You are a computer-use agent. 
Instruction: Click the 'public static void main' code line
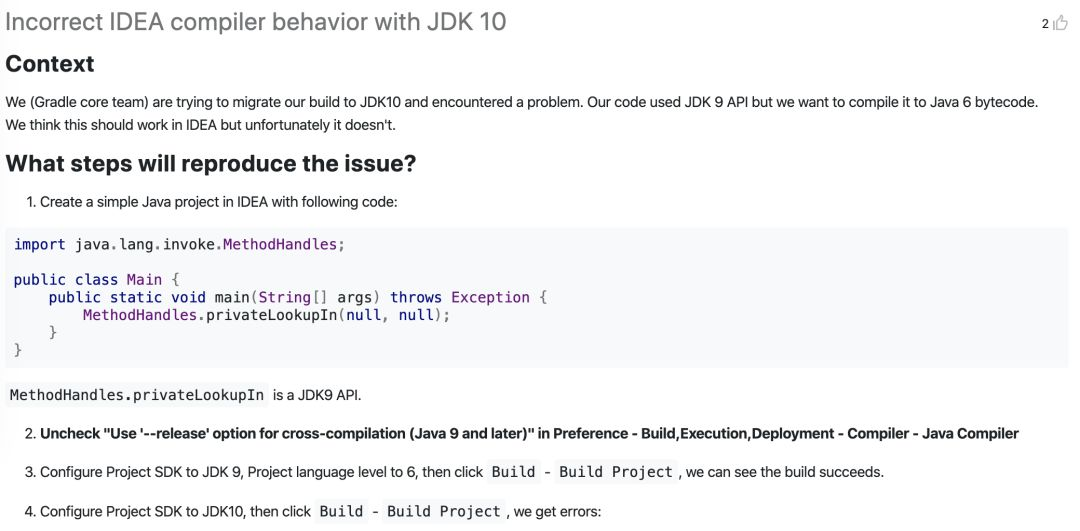(298, 298)
